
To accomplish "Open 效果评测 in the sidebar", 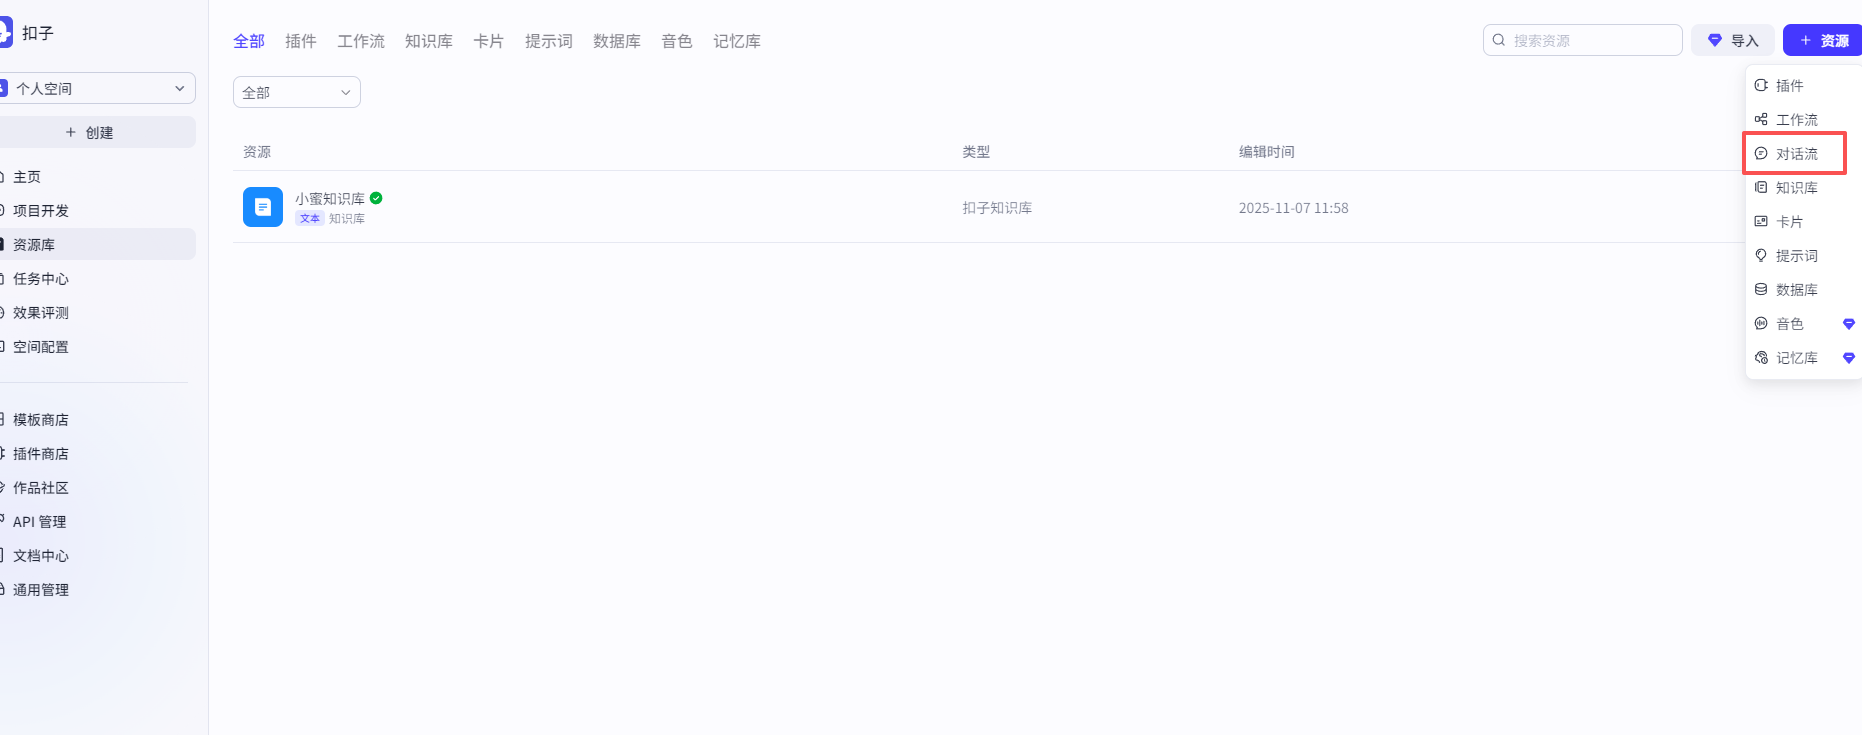I will (96, 313).
